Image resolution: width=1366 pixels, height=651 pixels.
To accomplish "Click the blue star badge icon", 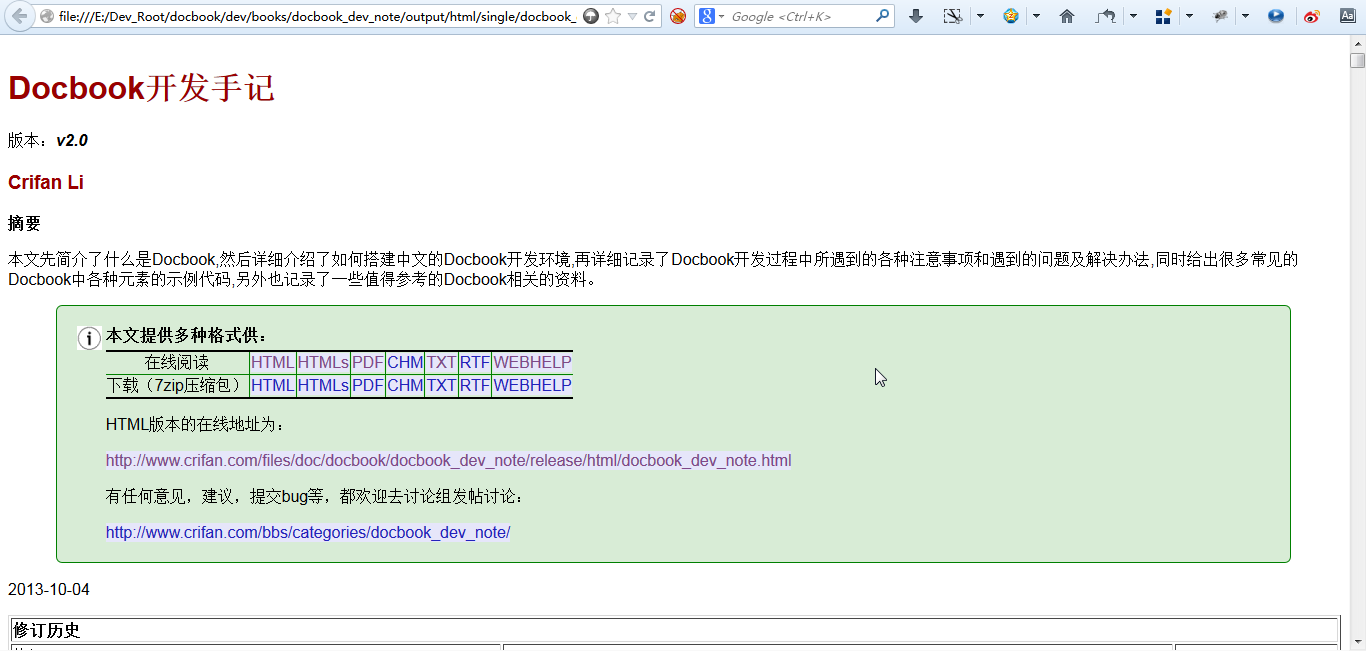I will coord(1011,16).
